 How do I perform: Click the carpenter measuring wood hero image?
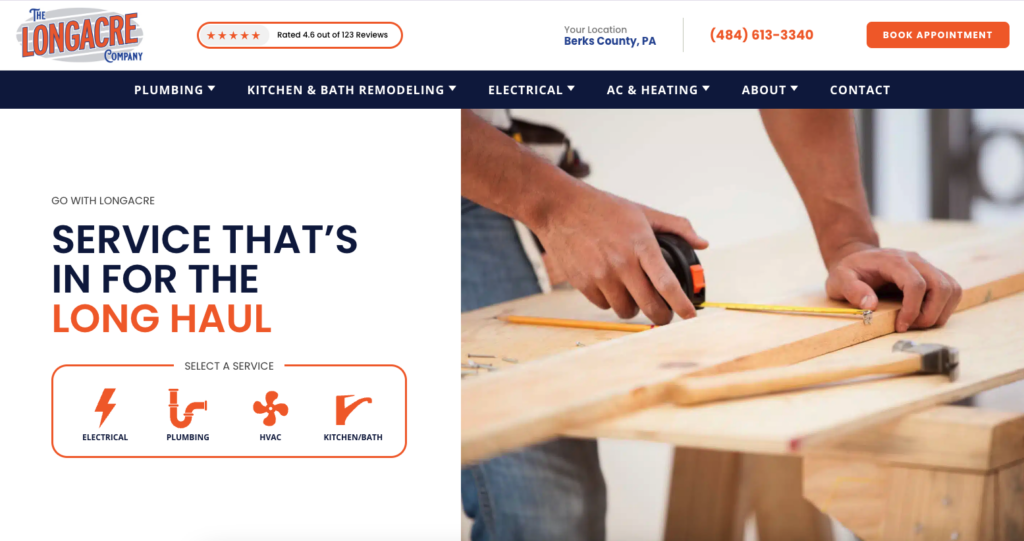[x=742, y=325]
